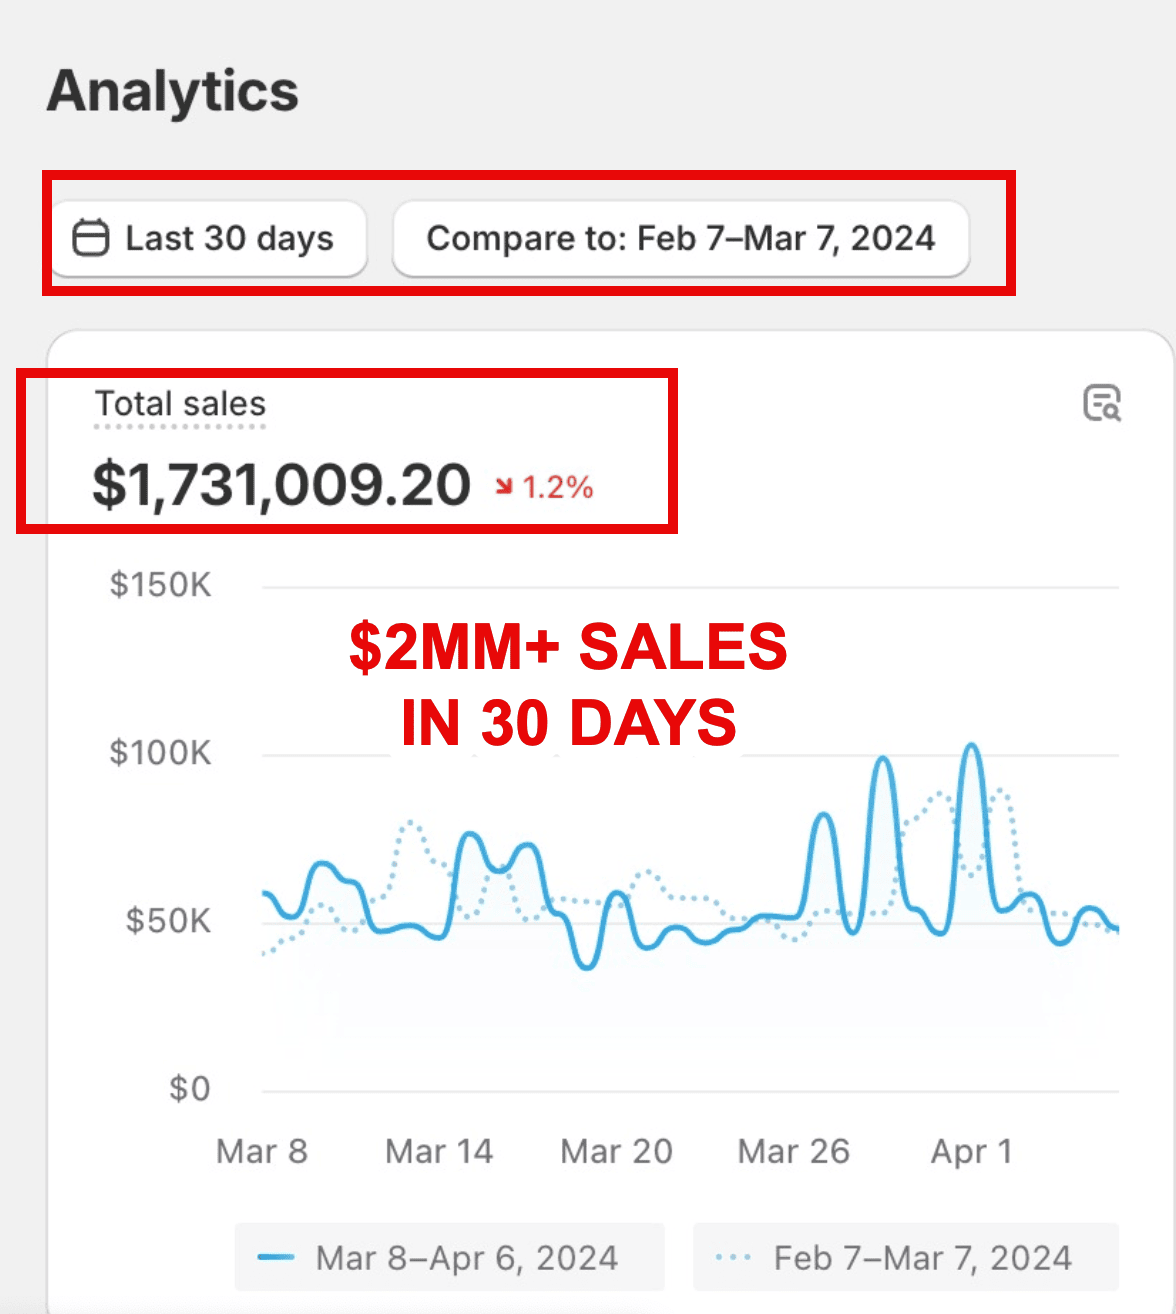Click the highest peak of the sales line
Image resolution: width=1176 pixels, height=1314 pixels.
click(971, 746)
